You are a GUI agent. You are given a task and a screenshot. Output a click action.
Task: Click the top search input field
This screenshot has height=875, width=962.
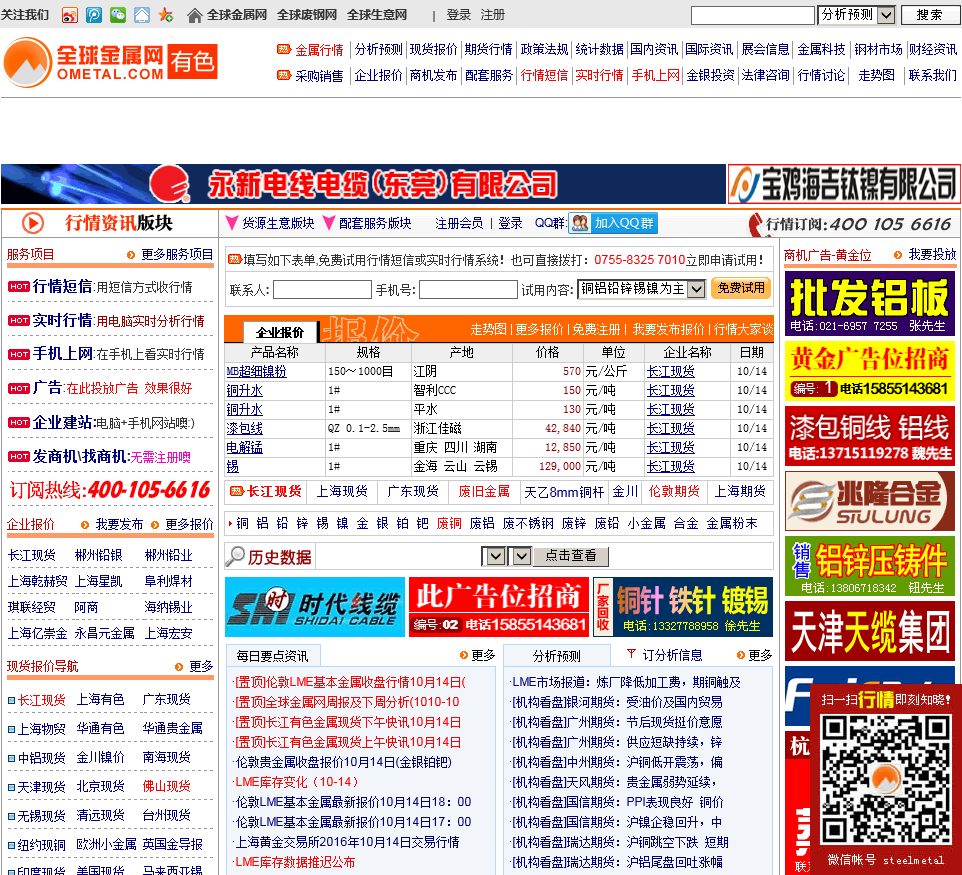[x=753, y=15]
